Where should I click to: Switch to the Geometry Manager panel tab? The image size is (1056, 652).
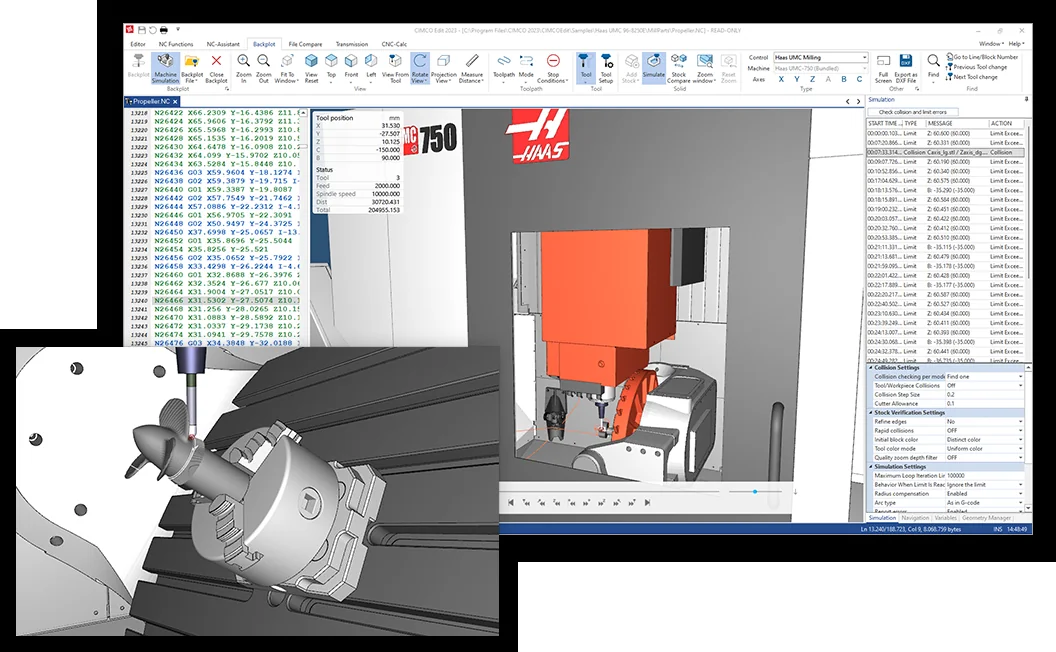987,518
